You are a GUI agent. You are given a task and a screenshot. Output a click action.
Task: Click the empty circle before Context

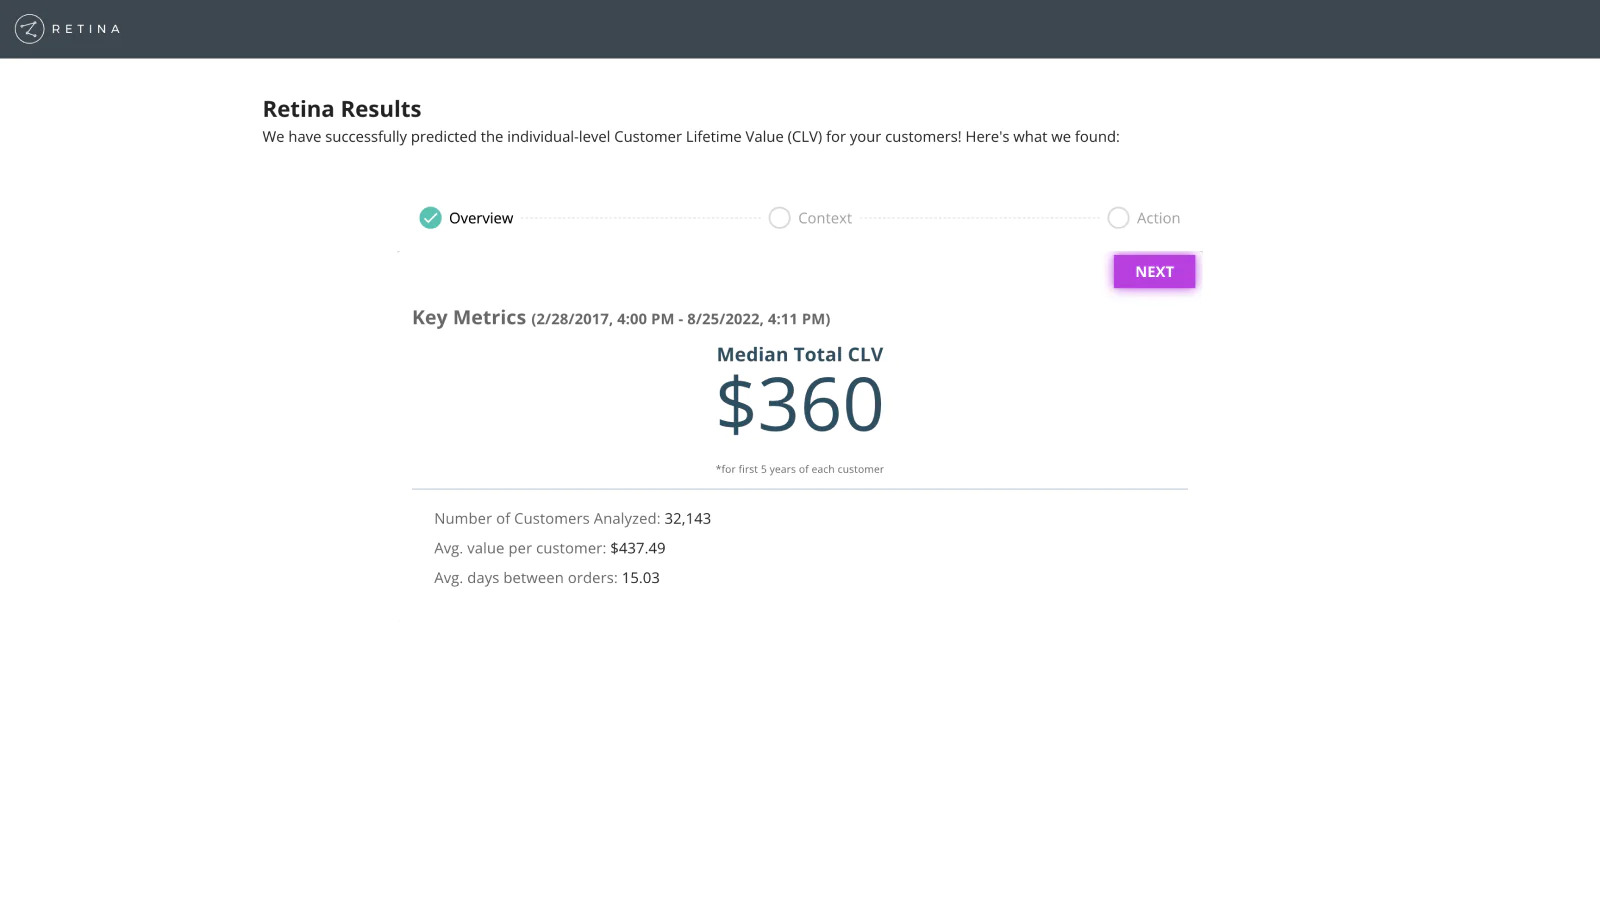[780, 217]
